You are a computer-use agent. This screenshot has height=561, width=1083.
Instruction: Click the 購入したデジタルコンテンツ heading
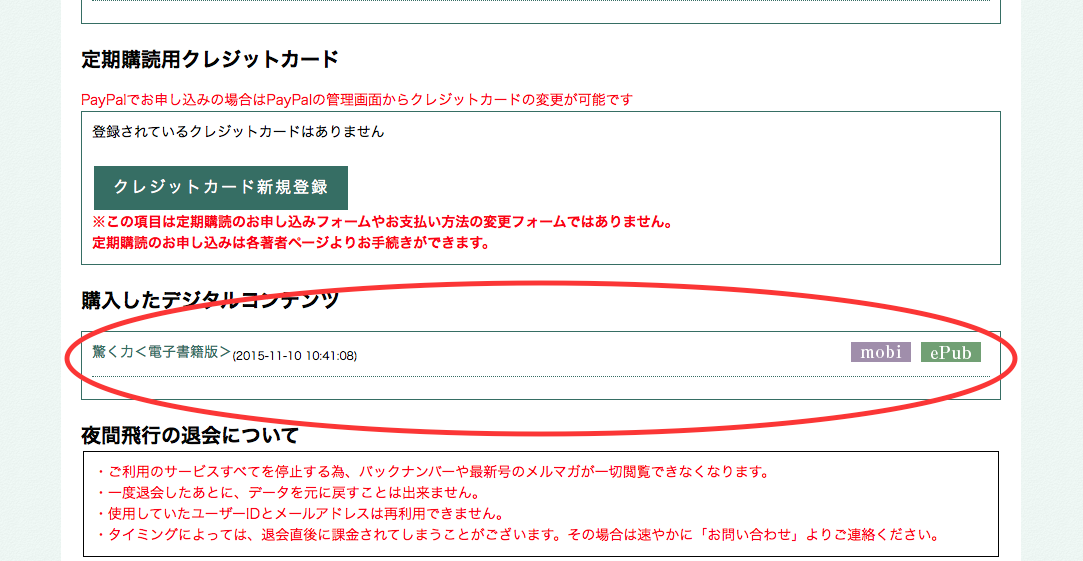pyautogui.click(x=210, y=300)
